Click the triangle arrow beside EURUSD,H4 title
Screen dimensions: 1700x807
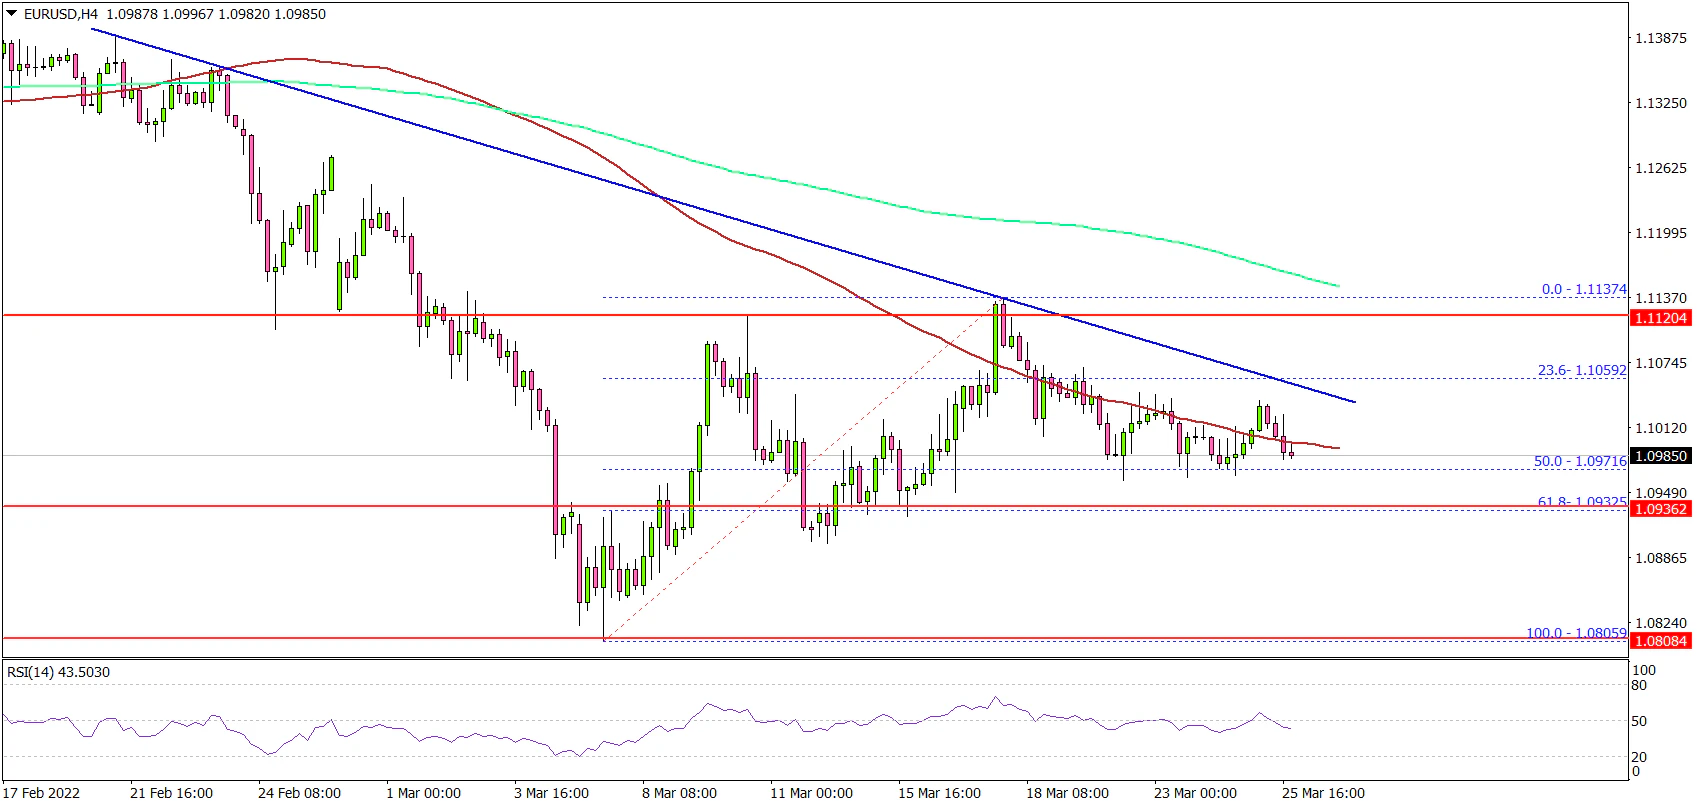tap(11, 14)
